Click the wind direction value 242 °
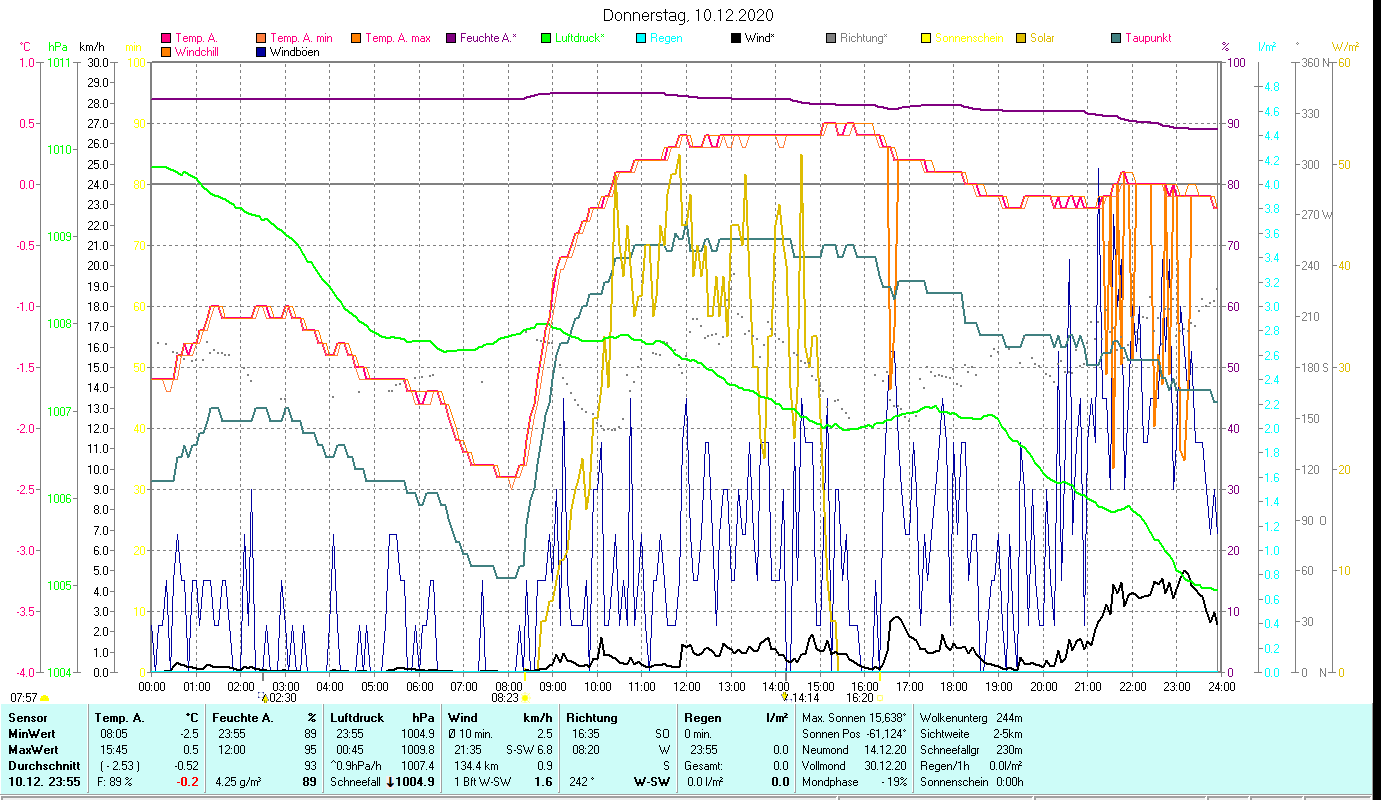Viewport: 1381px width, 800px height. point(584,782)
